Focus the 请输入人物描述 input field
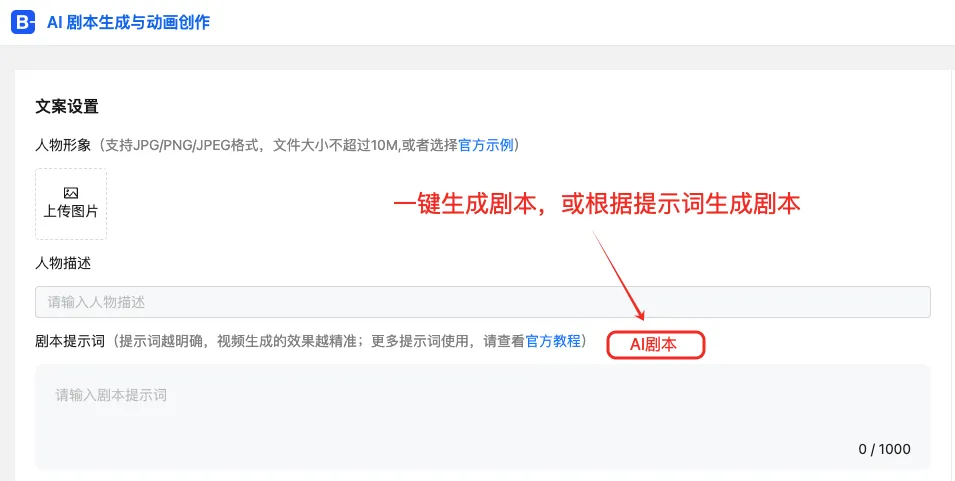The image size is (955, 481). 482,302
